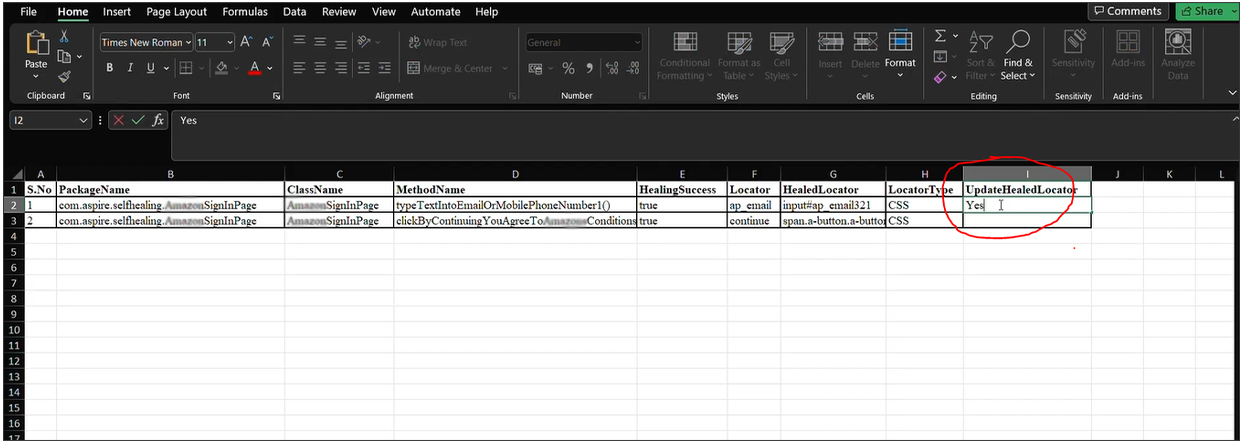Screen dimensions: 1243x445
Task: Click the AutoSum sigma icon
Action: click(x=940, y=36)
